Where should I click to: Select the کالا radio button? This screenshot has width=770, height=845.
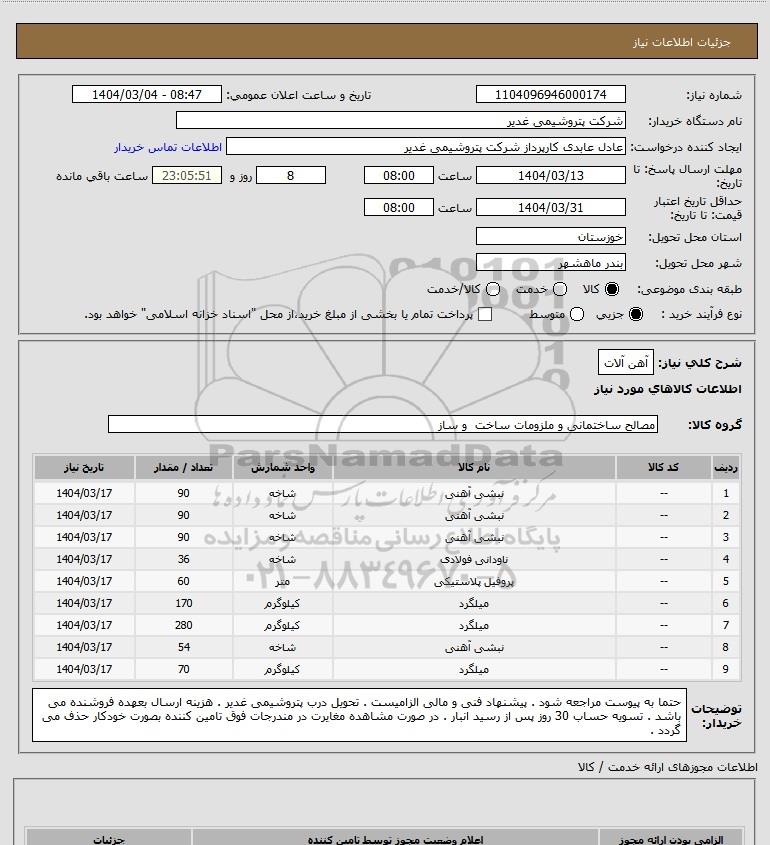click(612, 289)
